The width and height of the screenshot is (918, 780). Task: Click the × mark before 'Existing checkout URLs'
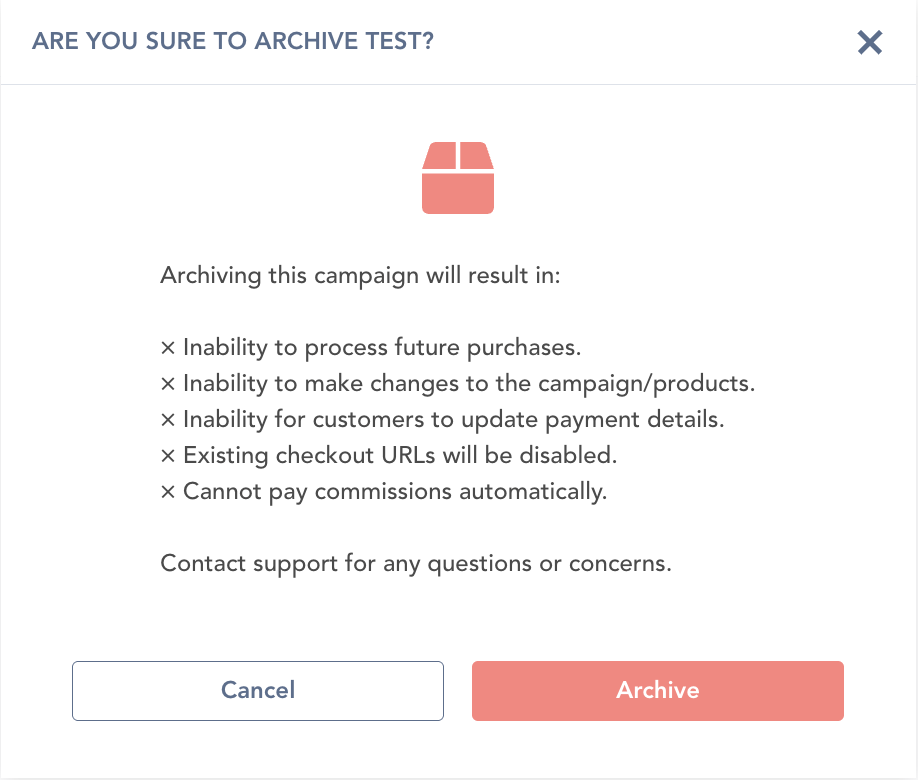[168, 456]
